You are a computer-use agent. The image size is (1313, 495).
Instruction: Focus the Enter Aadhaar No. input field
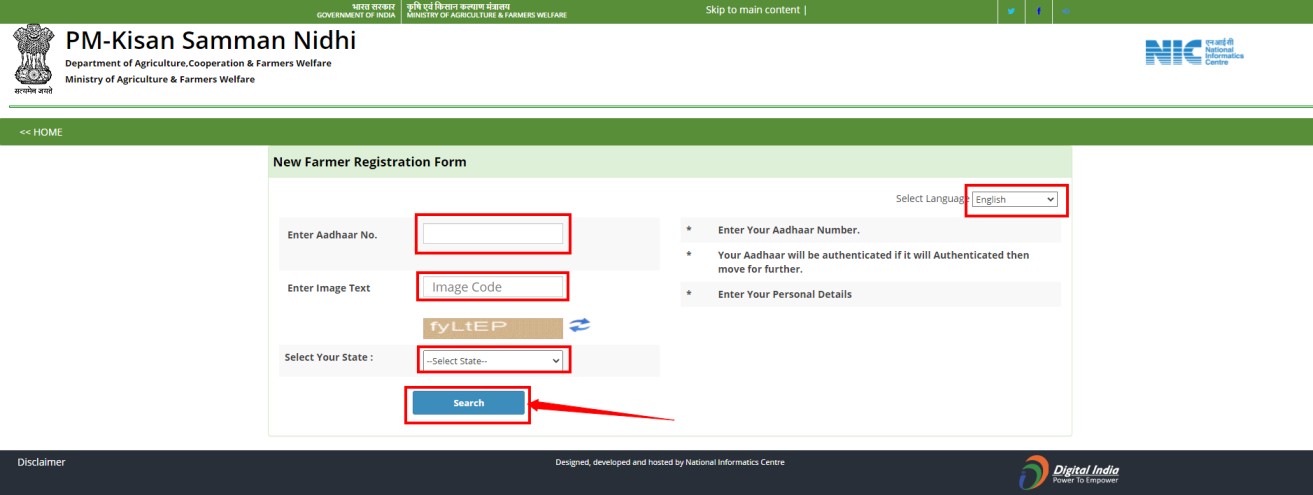(x=493, y=233)
